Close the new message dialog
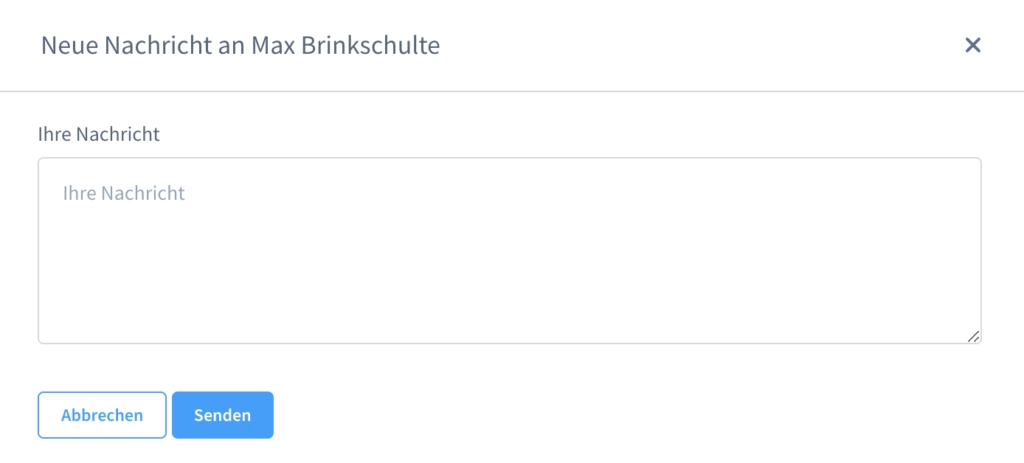Viewport: 1024px width, 463px height. (972, 45)
